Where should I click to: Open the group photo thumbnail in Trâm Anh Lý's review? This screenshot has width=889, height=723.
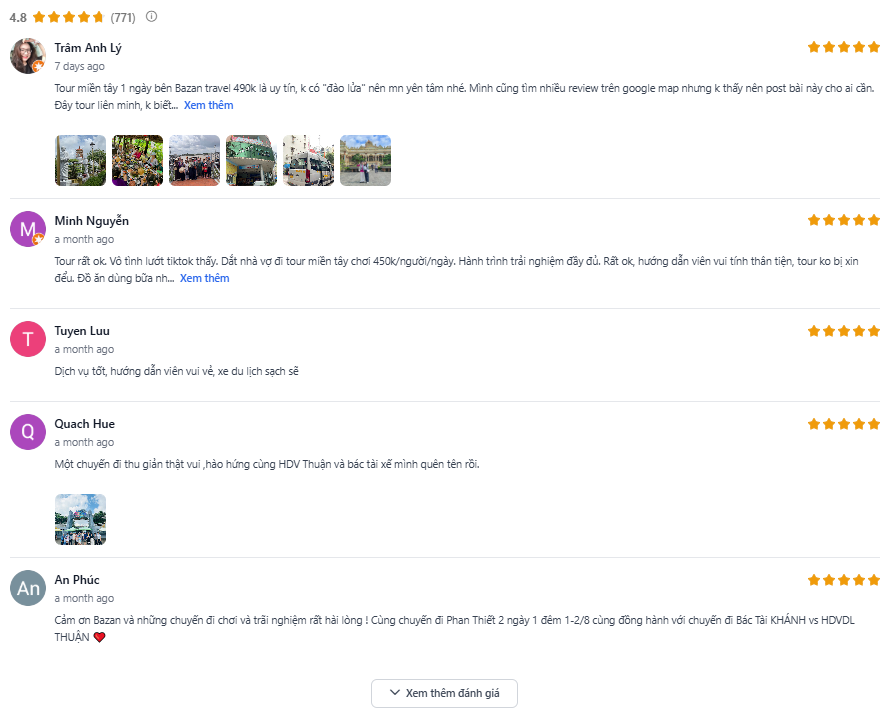[x=194, y=160]
